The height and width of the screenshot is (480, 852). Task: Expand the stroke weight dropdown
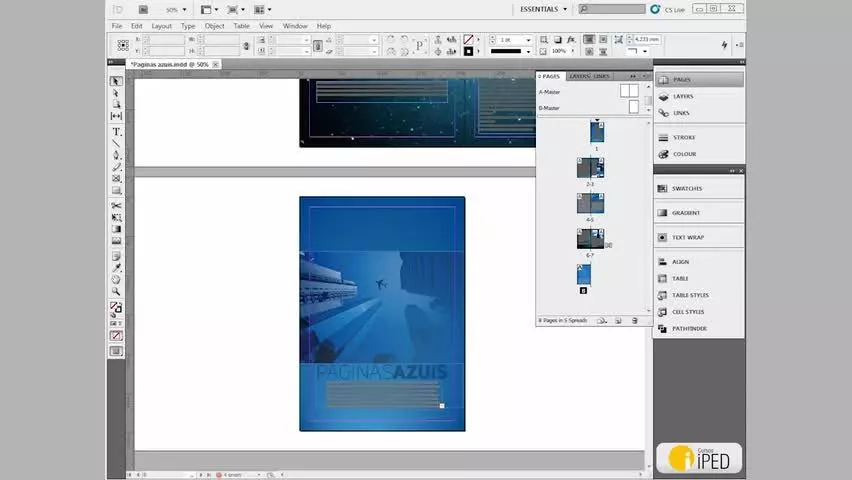point(528,40)
